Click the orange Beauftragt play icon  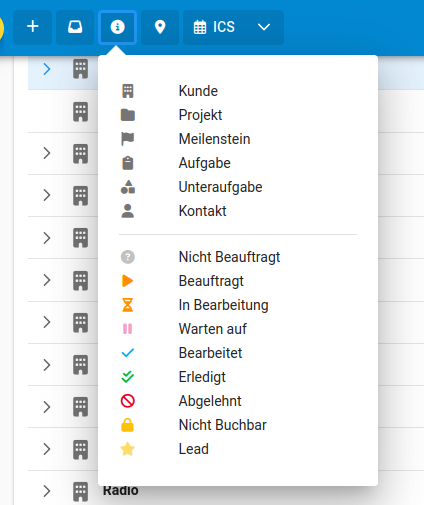[128, 281]
